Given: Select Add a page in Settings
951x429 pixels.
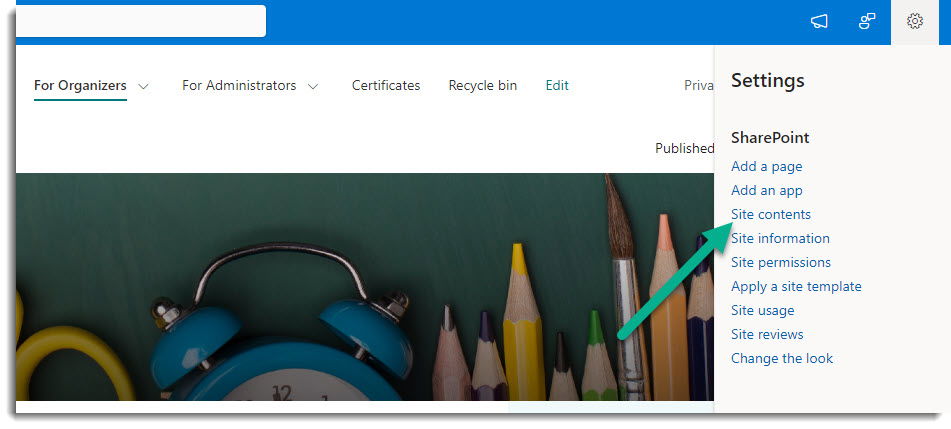Looking at the screenshot, I should [x=767, y=166].
